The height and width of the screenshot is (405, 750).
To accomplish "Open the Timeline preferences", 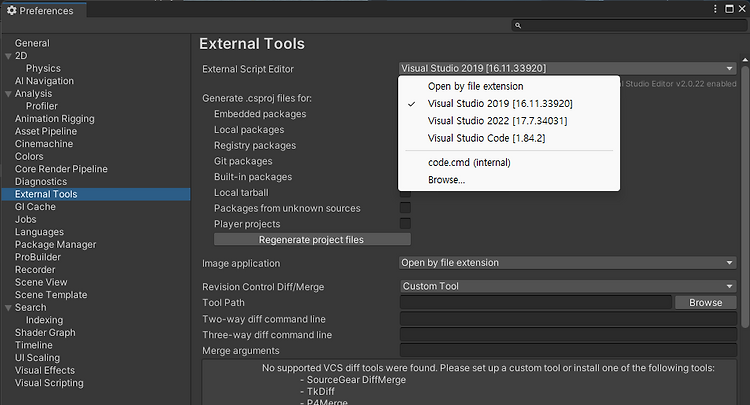I will [33, 345].
